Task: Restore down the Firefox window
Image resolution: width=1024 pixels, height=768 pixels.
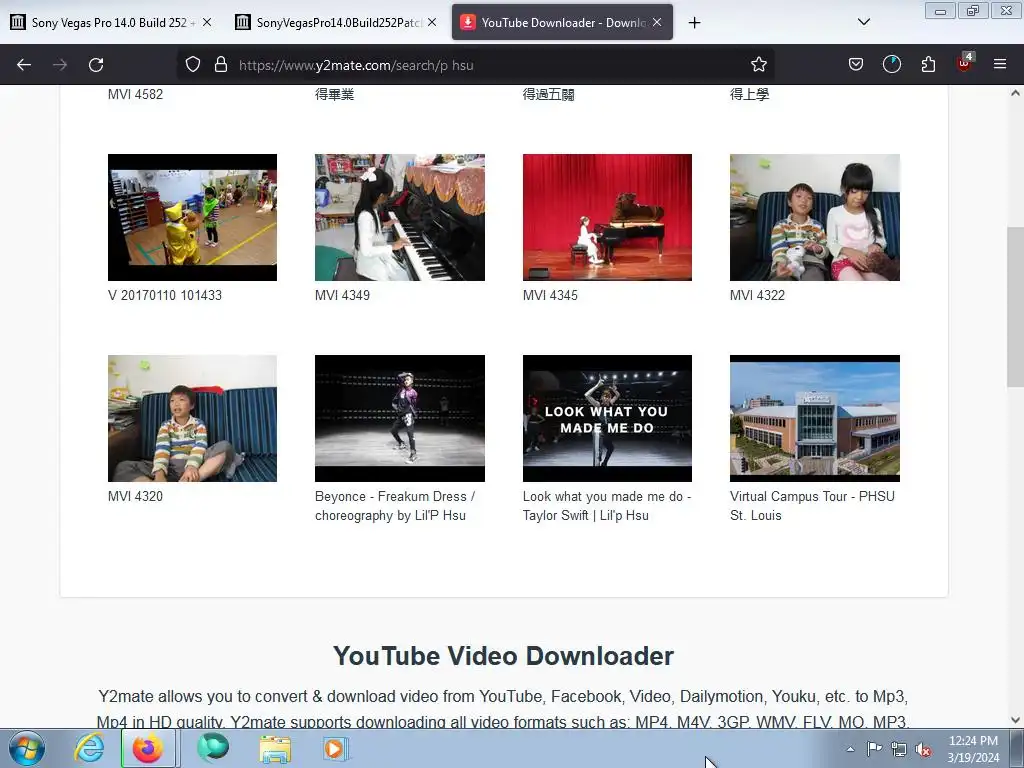Action: pos(973,10)
